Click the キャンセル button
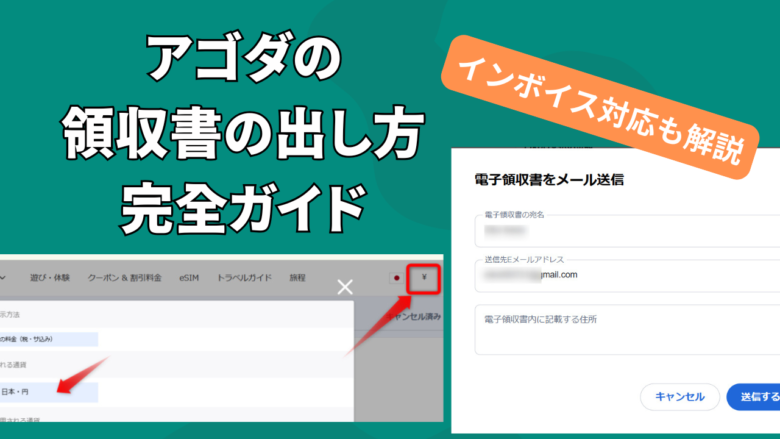This screenshot has height=439, width=780. [680, 397]
